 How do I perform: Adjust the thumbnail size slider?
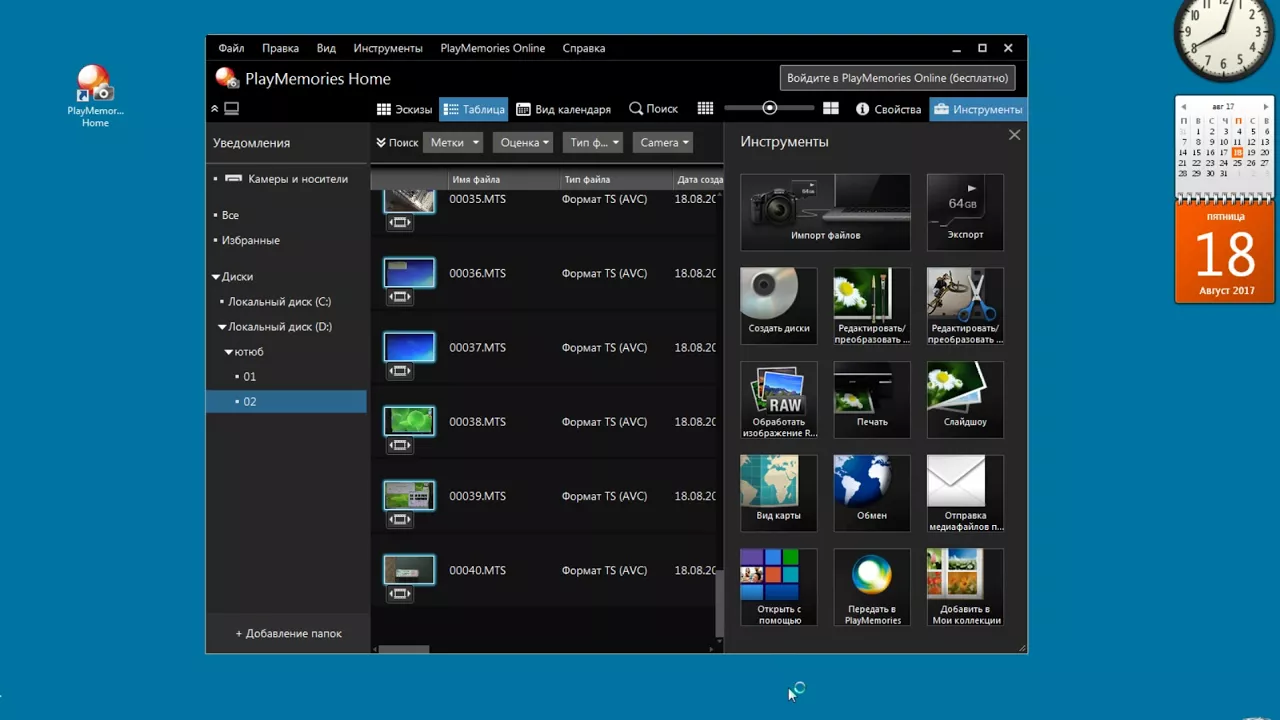[769, 108]
